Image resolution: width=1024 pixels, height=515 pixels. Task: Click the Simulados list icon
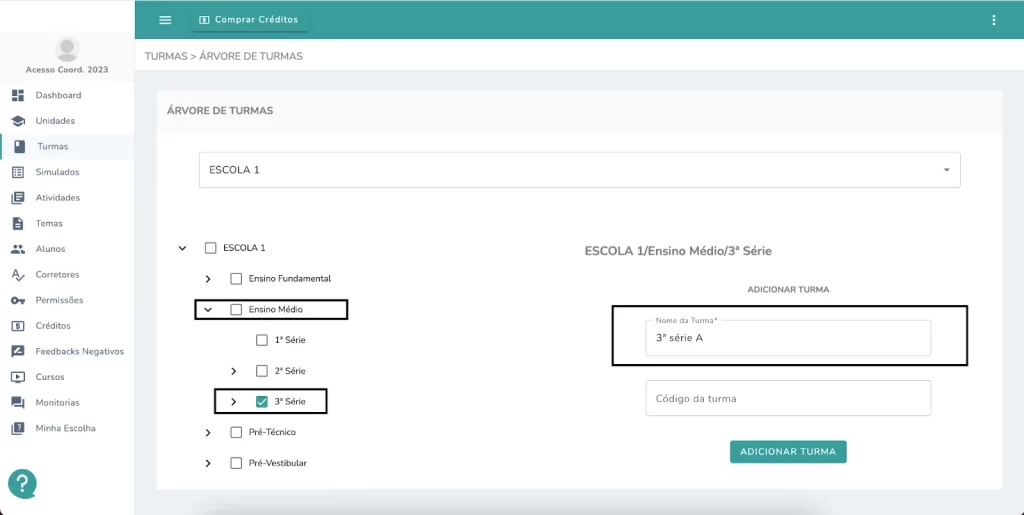[x=18, y=172]
